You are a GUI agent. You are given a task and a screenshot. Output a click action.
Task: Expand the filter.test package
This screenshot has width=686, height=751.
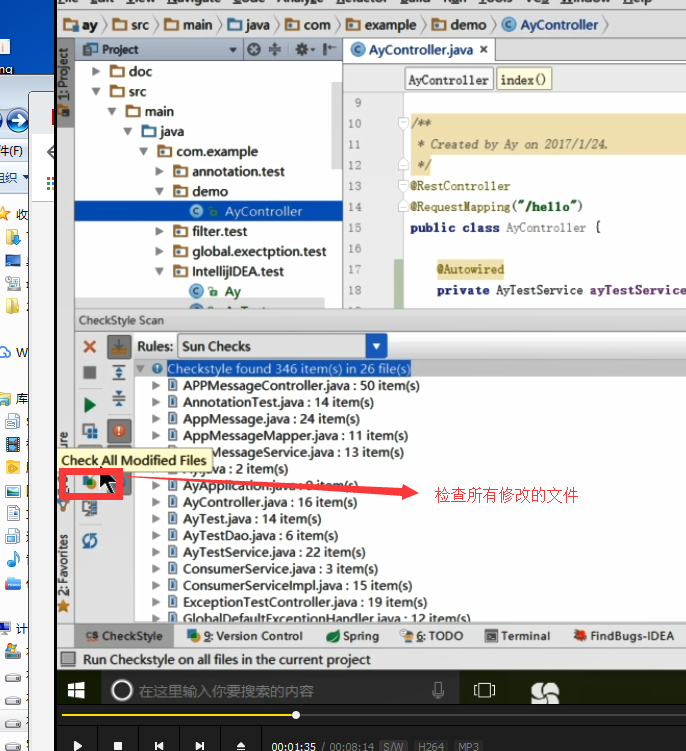160,231
